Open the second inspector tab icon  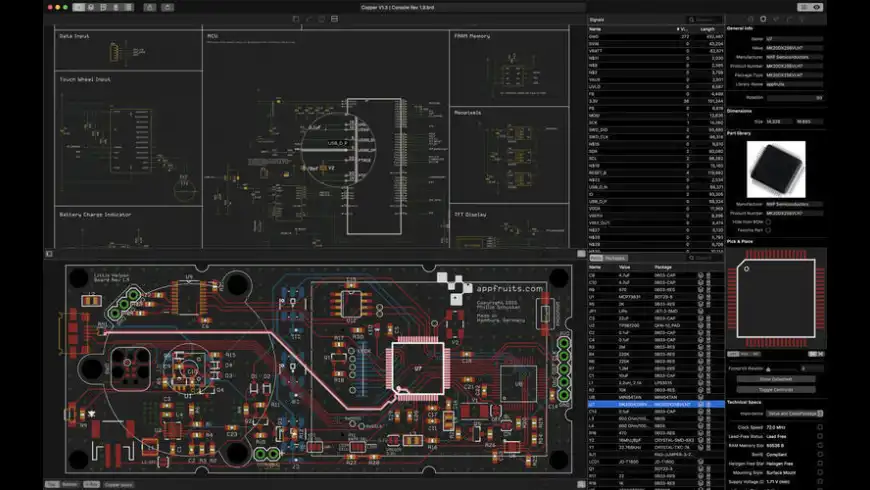pos(764,19)
